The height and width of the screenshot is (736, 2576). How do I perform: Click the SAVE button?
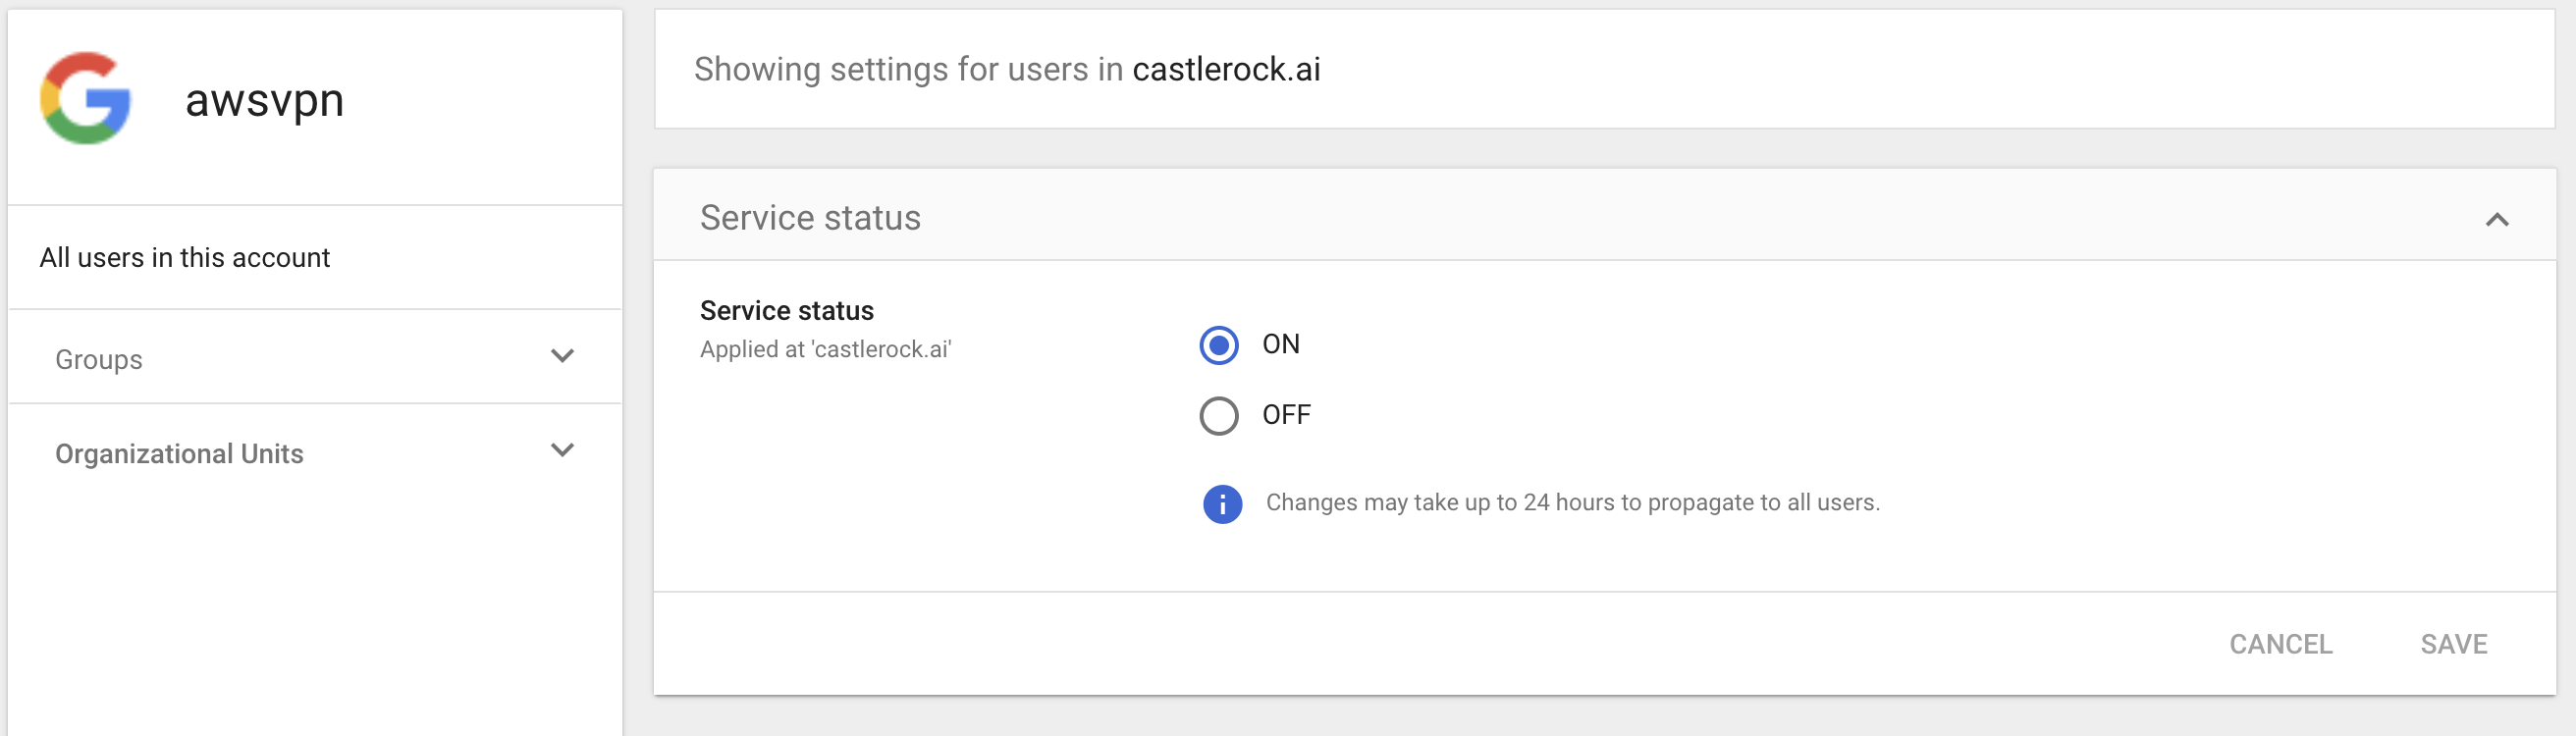2453,644
